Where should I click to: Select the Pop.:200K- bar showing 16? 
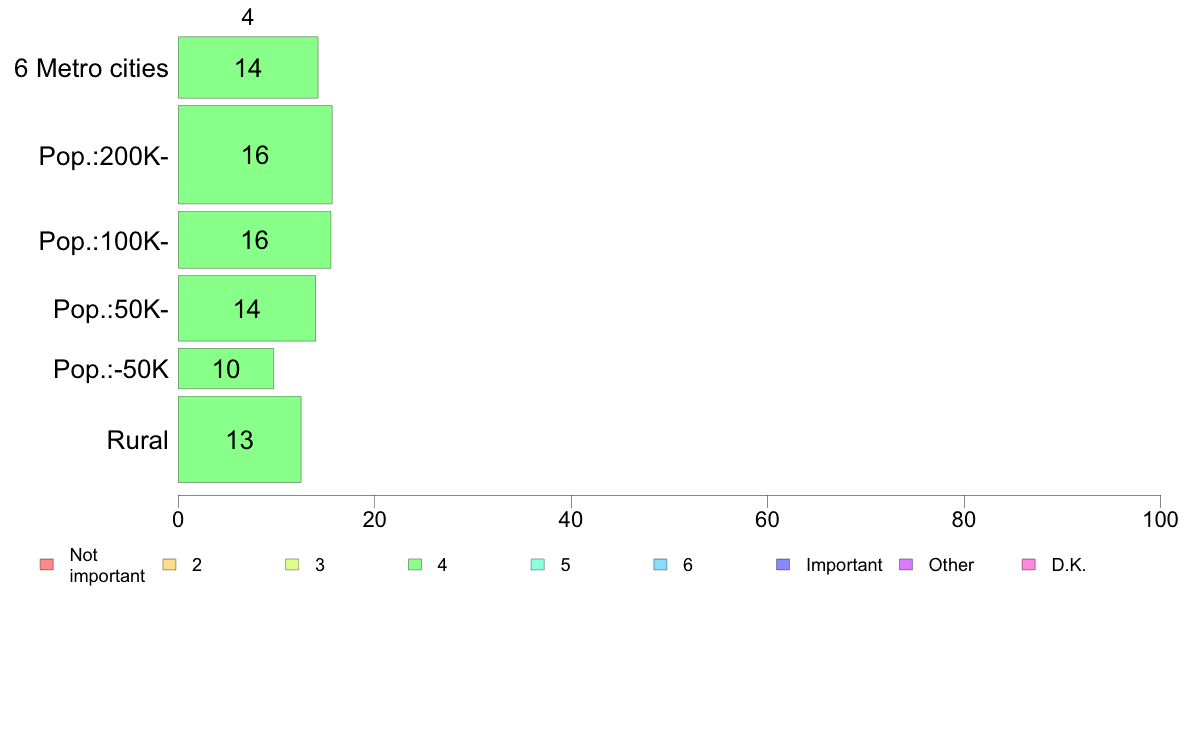pyautogui.click(x=255, y=155)
